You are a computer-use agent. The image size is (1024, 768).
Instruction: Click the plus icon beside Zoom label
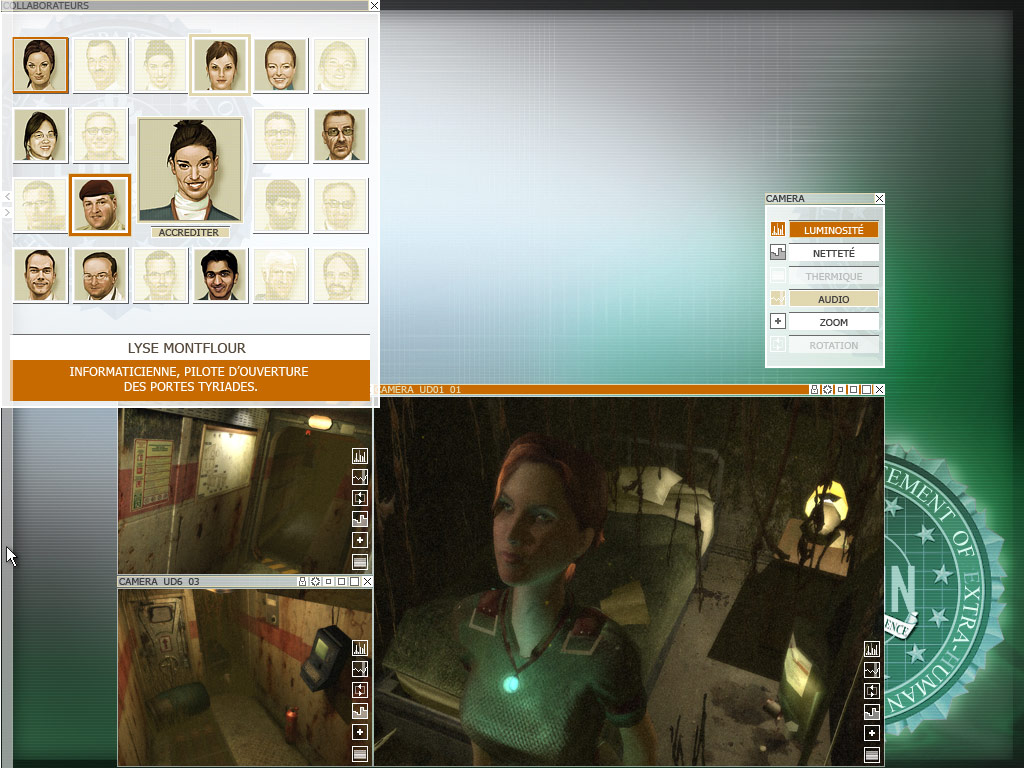click(778, 322)
